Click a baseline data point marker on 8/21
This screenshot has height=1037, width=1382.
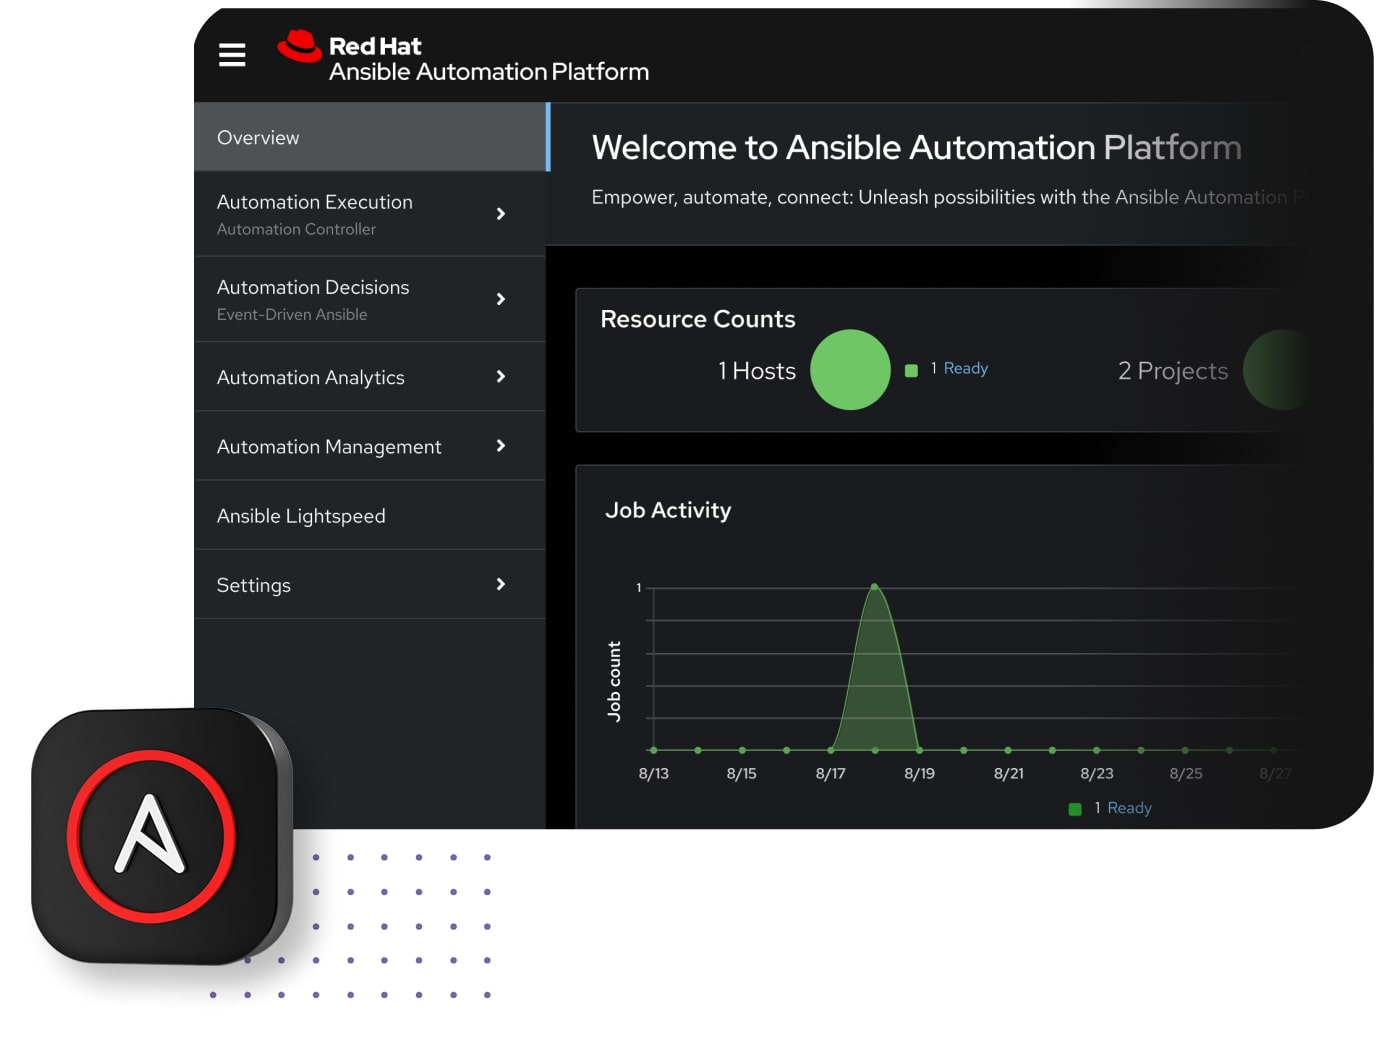pyautogui.click(x=1007, y=749)
